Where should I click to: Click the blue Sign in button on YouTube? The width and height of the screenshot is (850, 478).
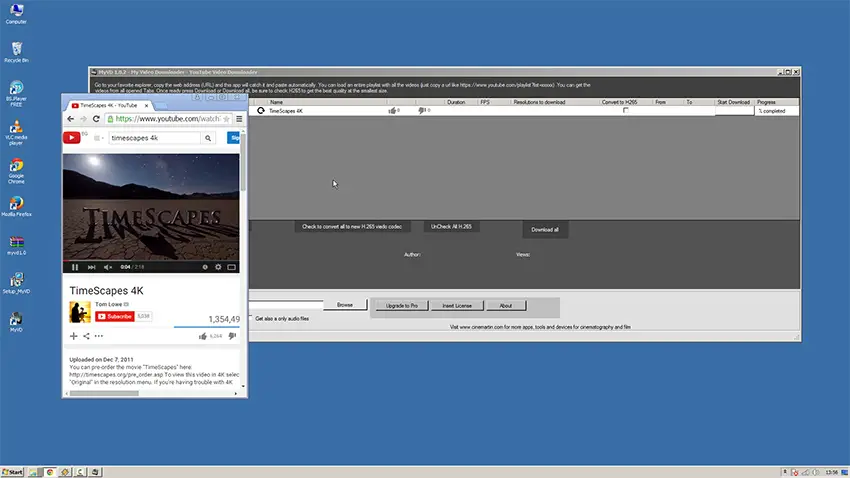pyautogui.click(x=234, y=138)
